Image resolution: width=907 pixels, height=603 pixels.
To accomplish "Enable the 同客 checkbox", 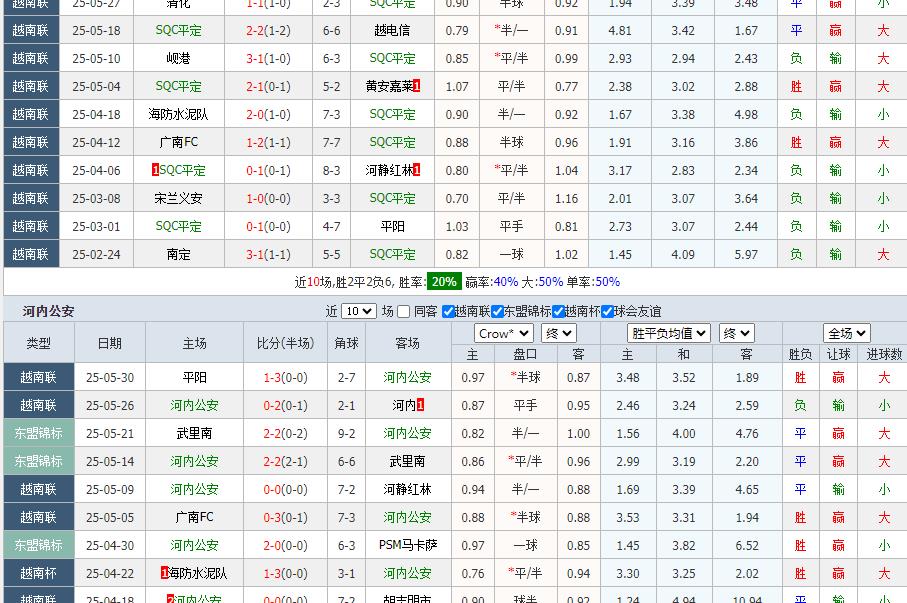I will coord(404,311).
